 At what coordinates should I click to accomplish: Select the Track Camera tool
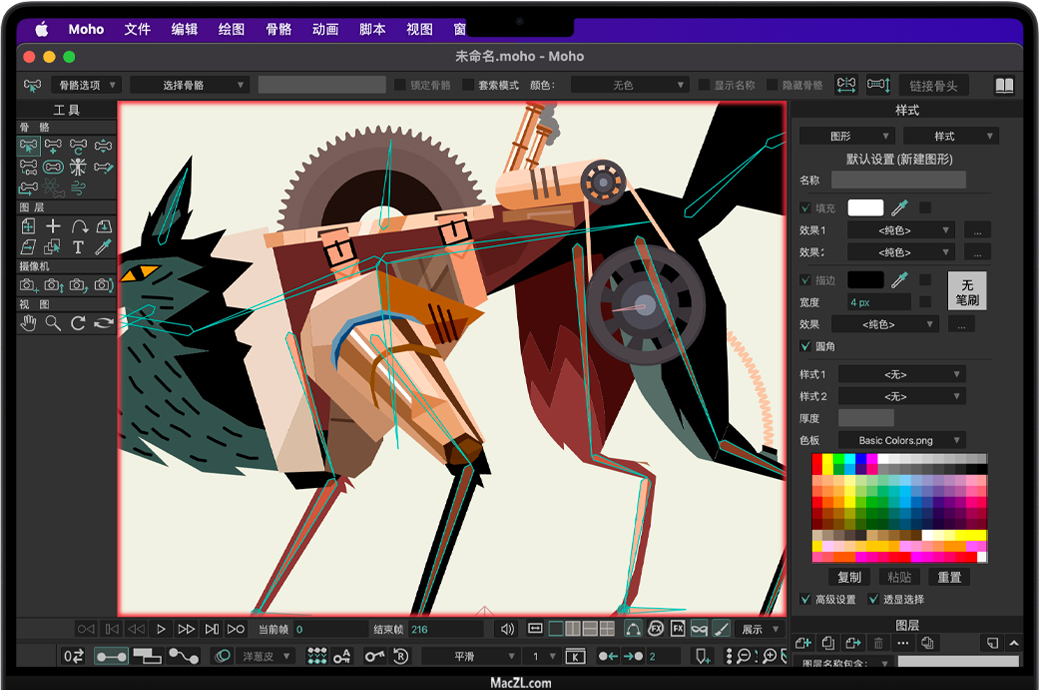(x=29, y=285)
